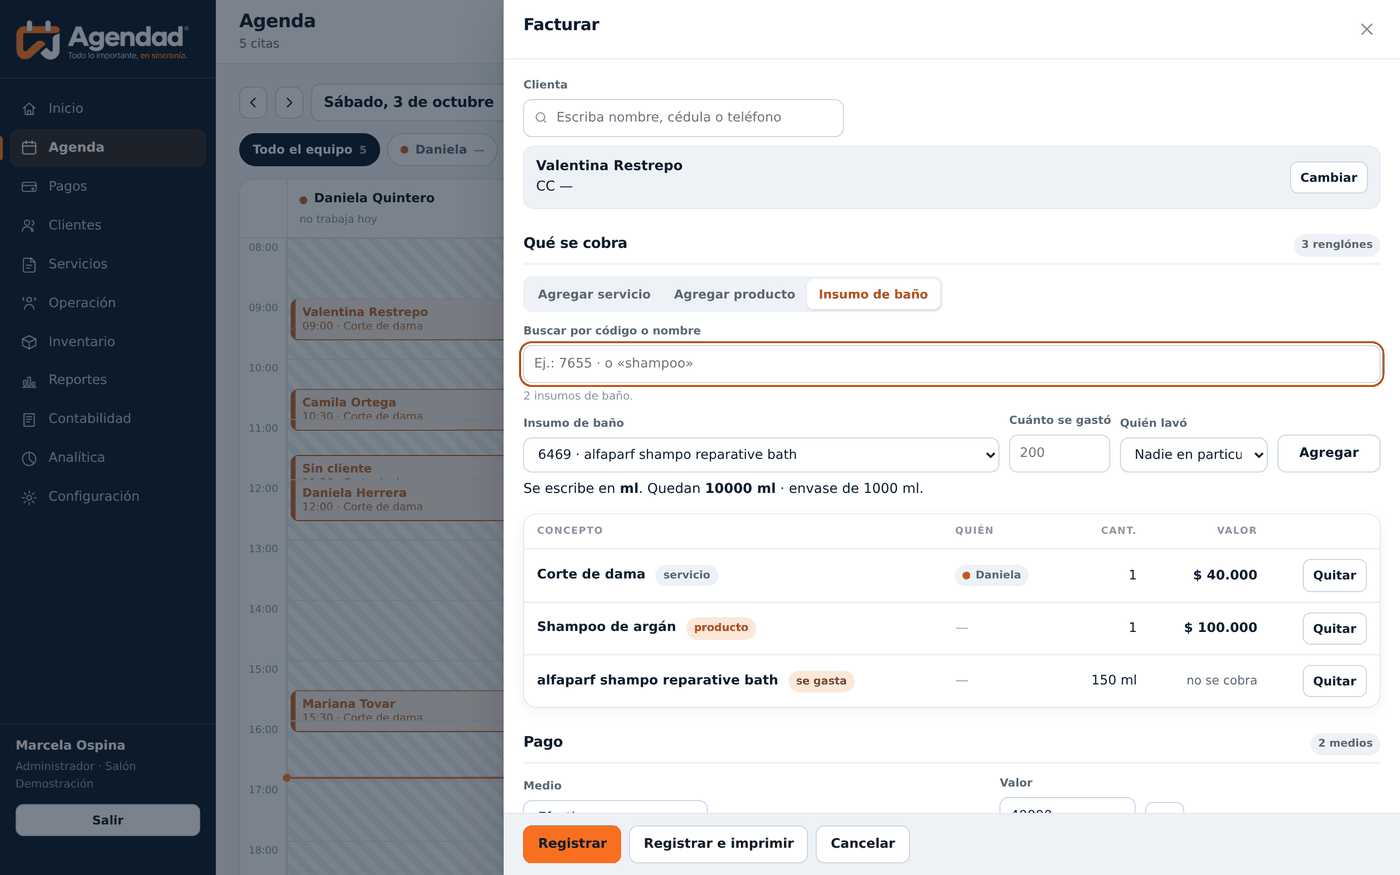This screenshot has width=1400, height=875.
Task: Click the Agenda calendar icon in the sidebar
Action: (29, 147)
